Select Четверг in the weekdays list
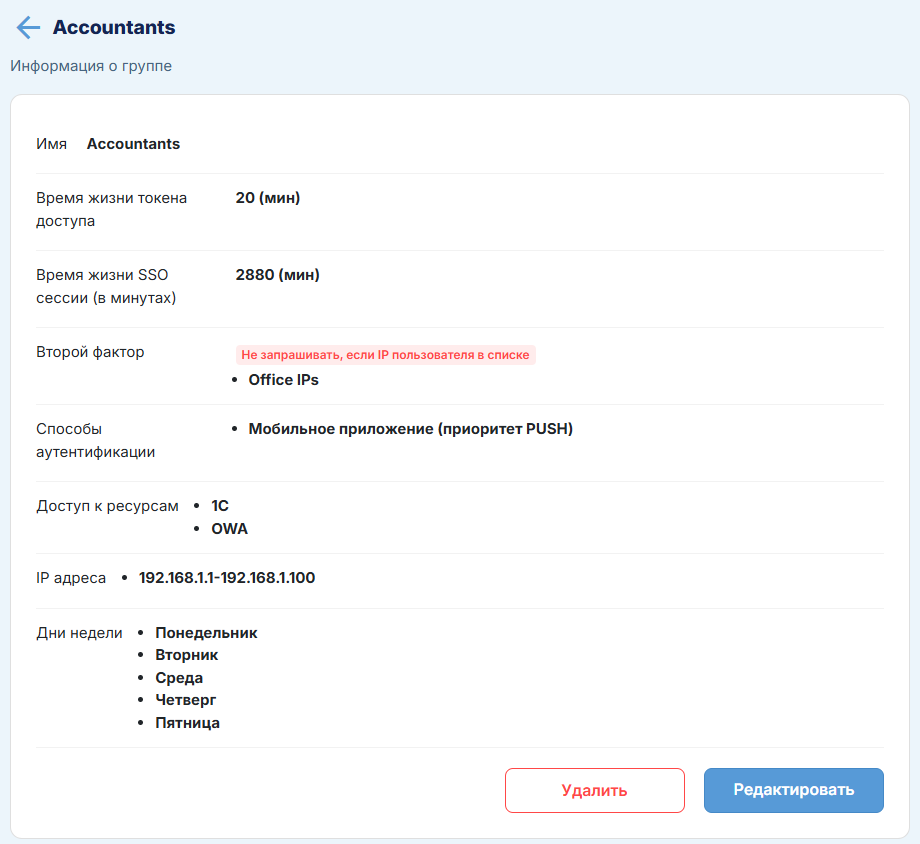Viewport: 920px width, 844px height. pos(186,700)
